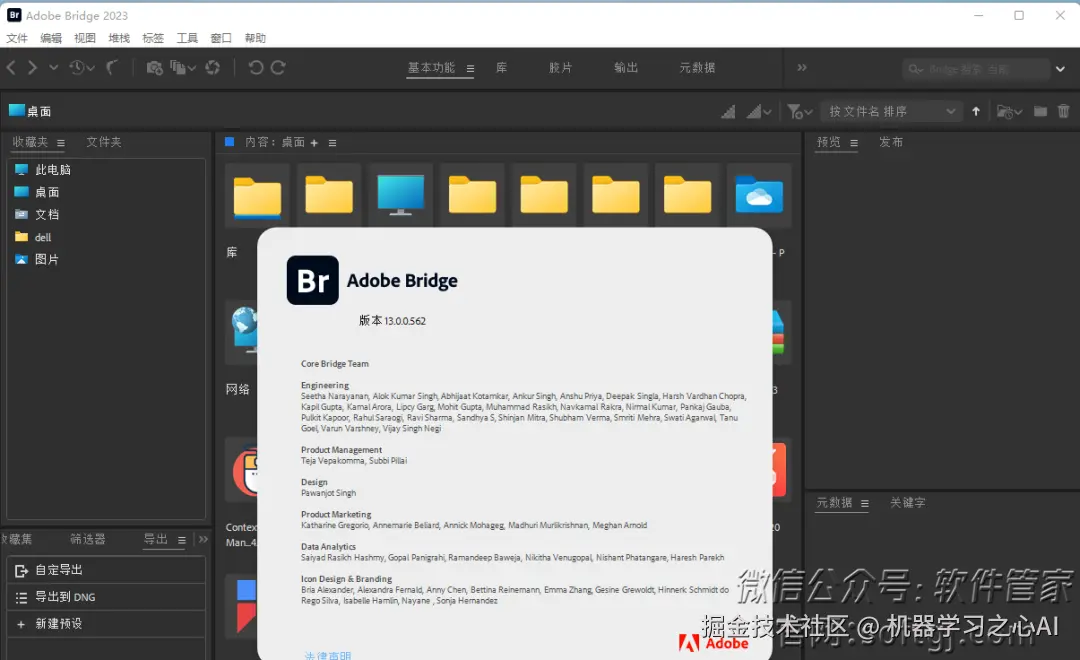
Task: Click the Br logo in the about dialog
Action: tap(313, 280)
